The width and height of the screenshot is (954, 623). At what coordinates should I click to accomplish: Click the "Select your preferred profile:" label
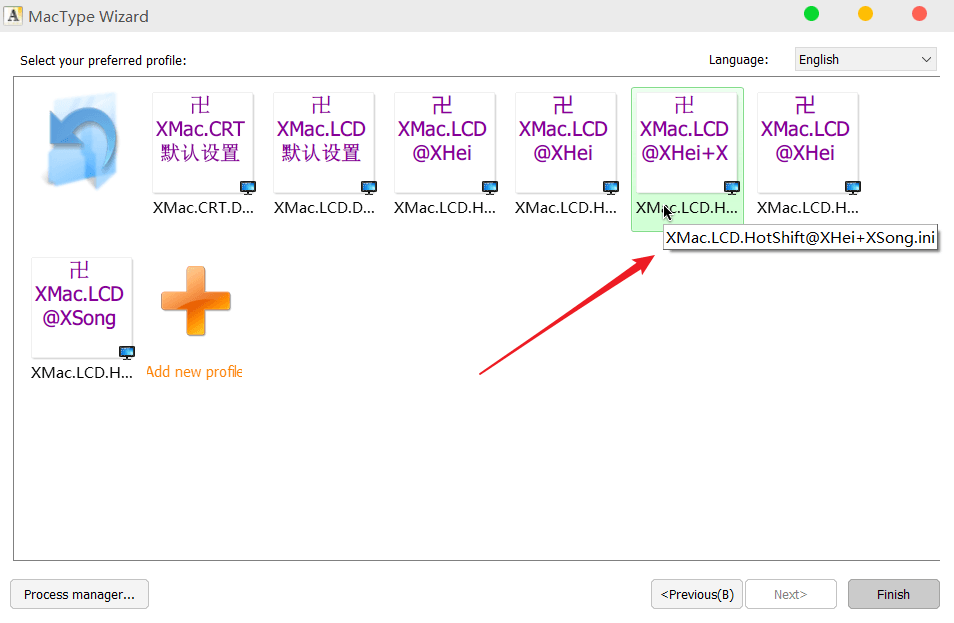pyautogui.click(x=103, y=61)
